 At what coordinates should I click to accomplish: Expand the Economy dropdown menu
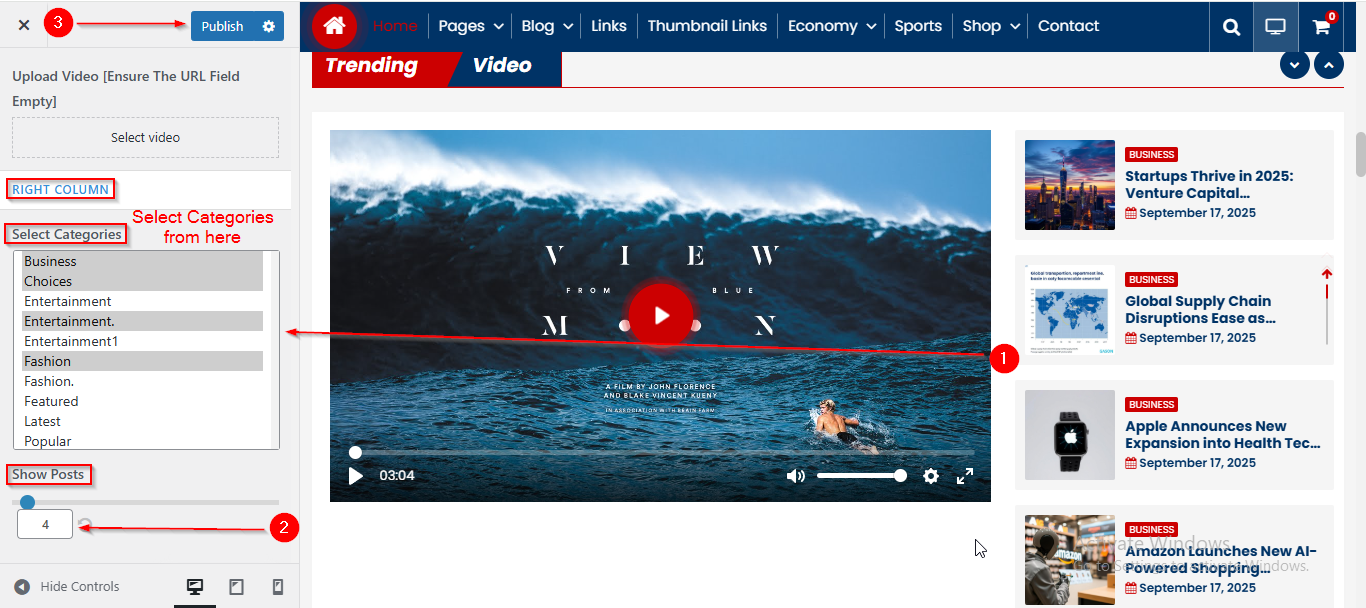pos(832,26)
